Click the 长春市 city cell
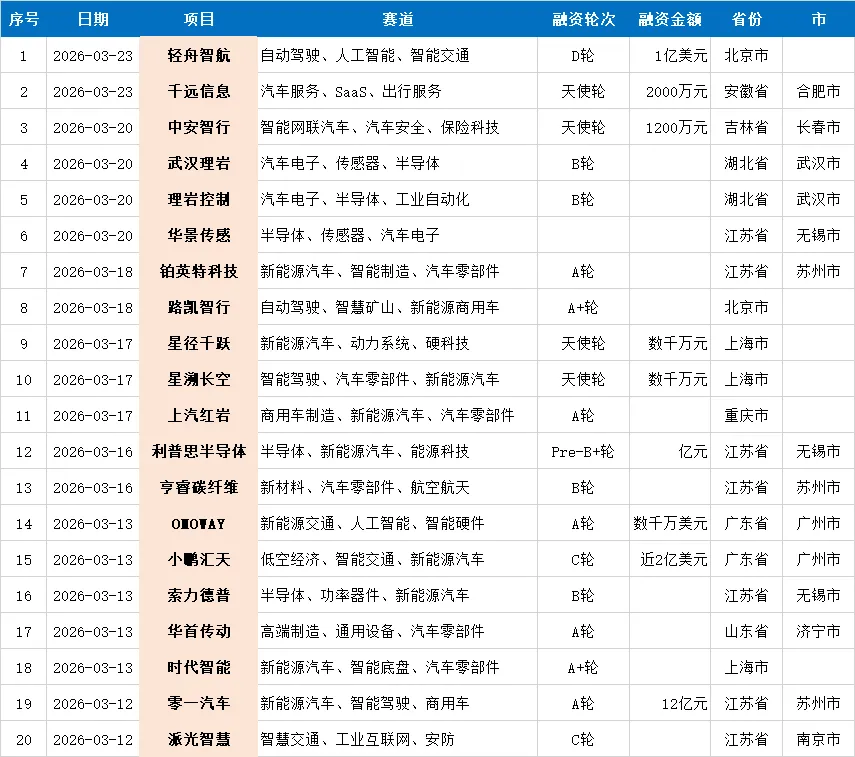The image size is (855, 757). coord(818,127)
